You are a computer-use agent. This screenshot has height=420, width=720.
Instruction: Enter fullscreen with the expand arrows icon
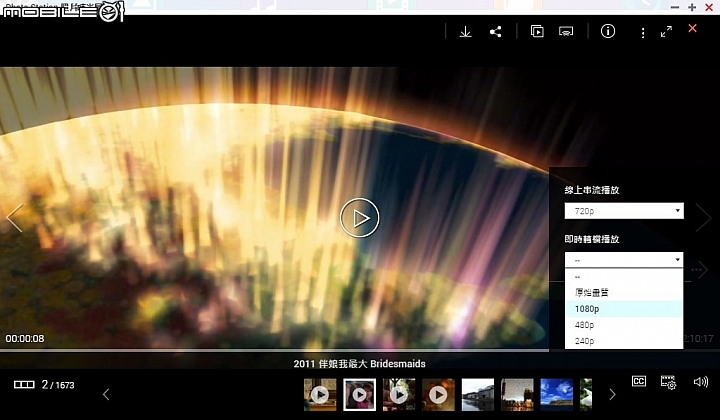coord(666,31)
